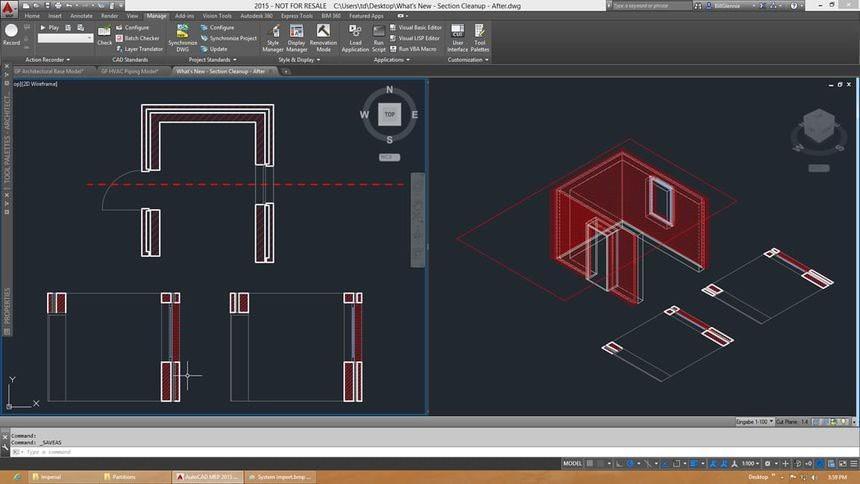Open the annotation scale 1:100 dropdown

tap(749, 464)
